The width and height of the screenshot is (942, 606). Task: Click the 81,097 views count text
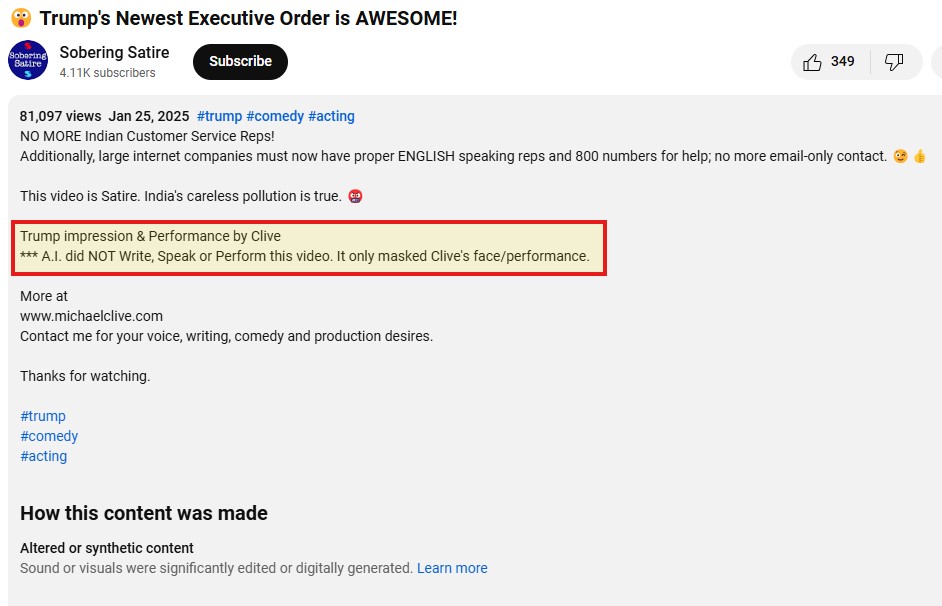(x=59, y=116)
